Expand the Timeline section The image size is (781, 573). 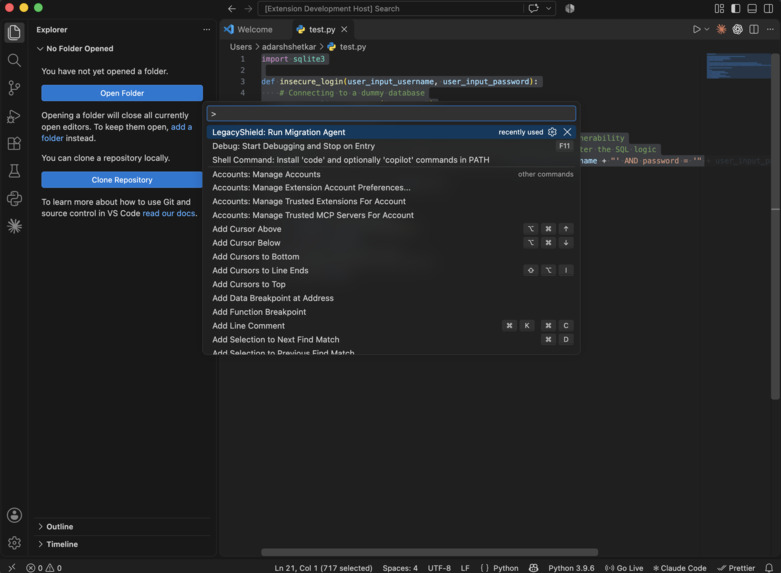pyautogui.click(x=58, y=544)
